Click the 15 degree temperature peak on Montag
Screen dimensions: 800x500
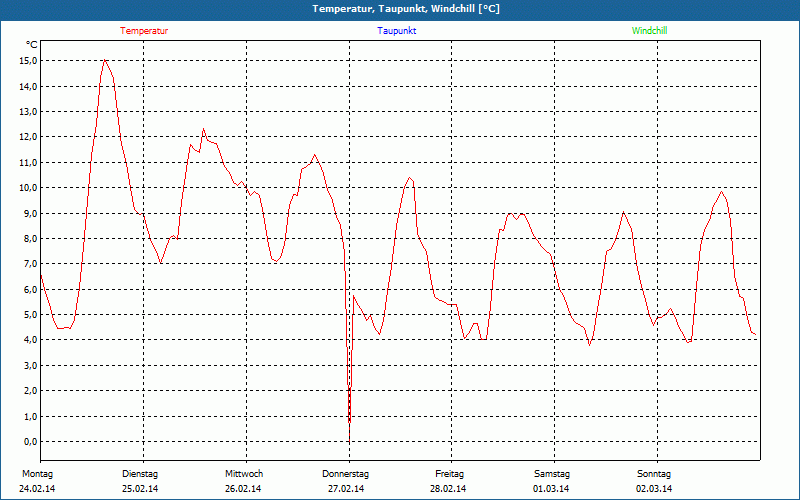click(x=105, y=60)
